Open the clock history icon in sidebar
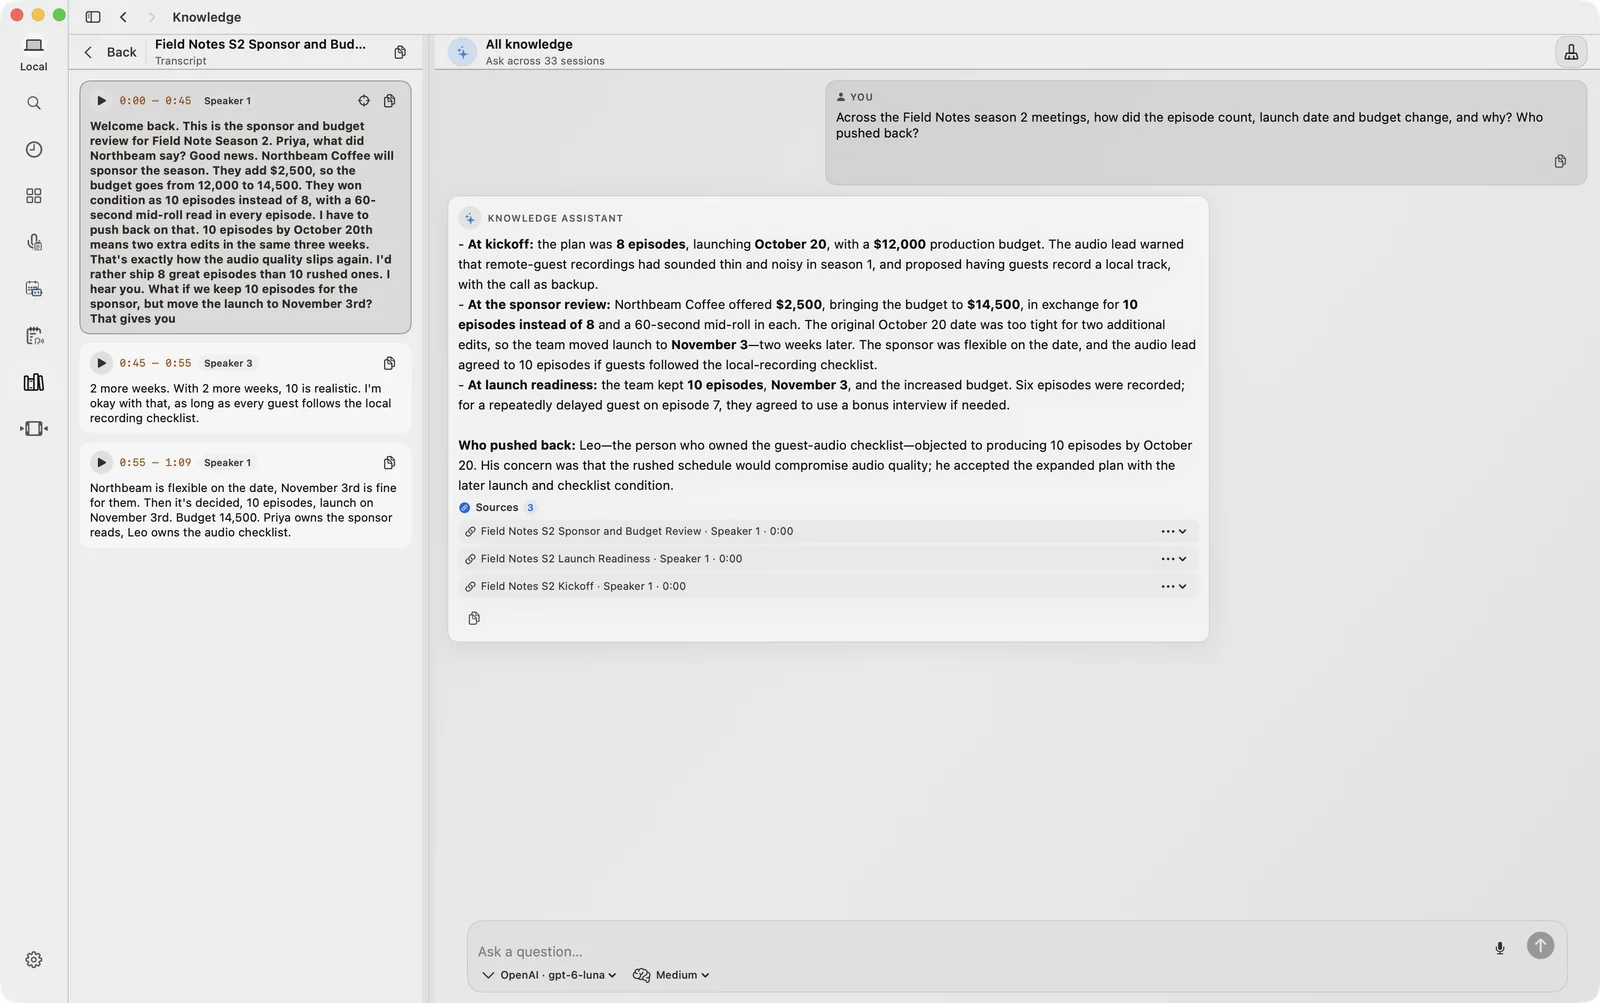1600x1003 pixels. pos(34,149)
